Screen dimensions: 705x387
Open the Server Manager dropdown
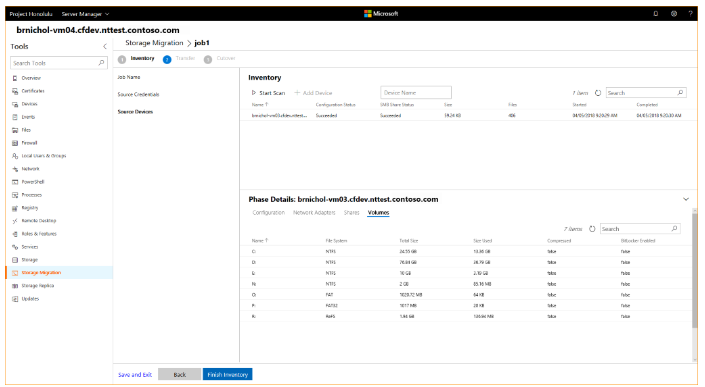pyautogui.click(x=85, y=14)
